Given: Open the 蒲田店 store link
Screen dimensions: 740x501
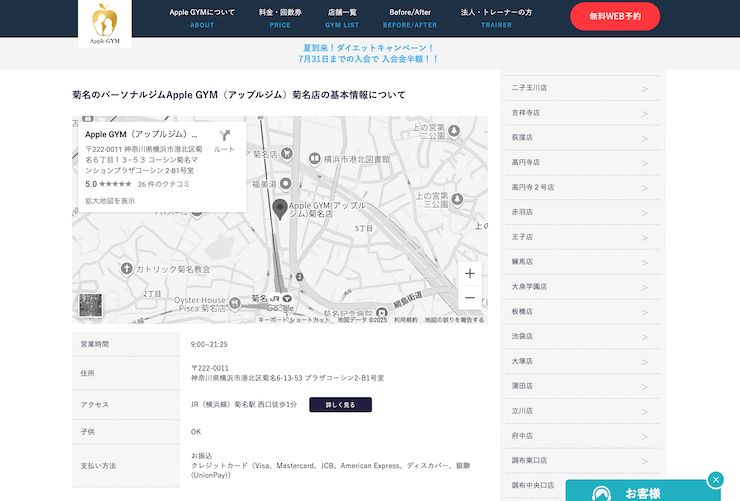Looking at the screenshot, I should (x=583, y=386).
